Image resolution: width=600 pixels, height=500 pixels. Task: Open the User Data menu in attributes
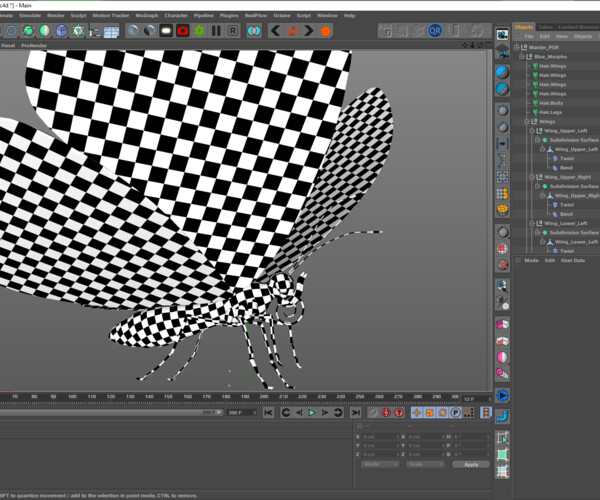click(x=573, y=260)
